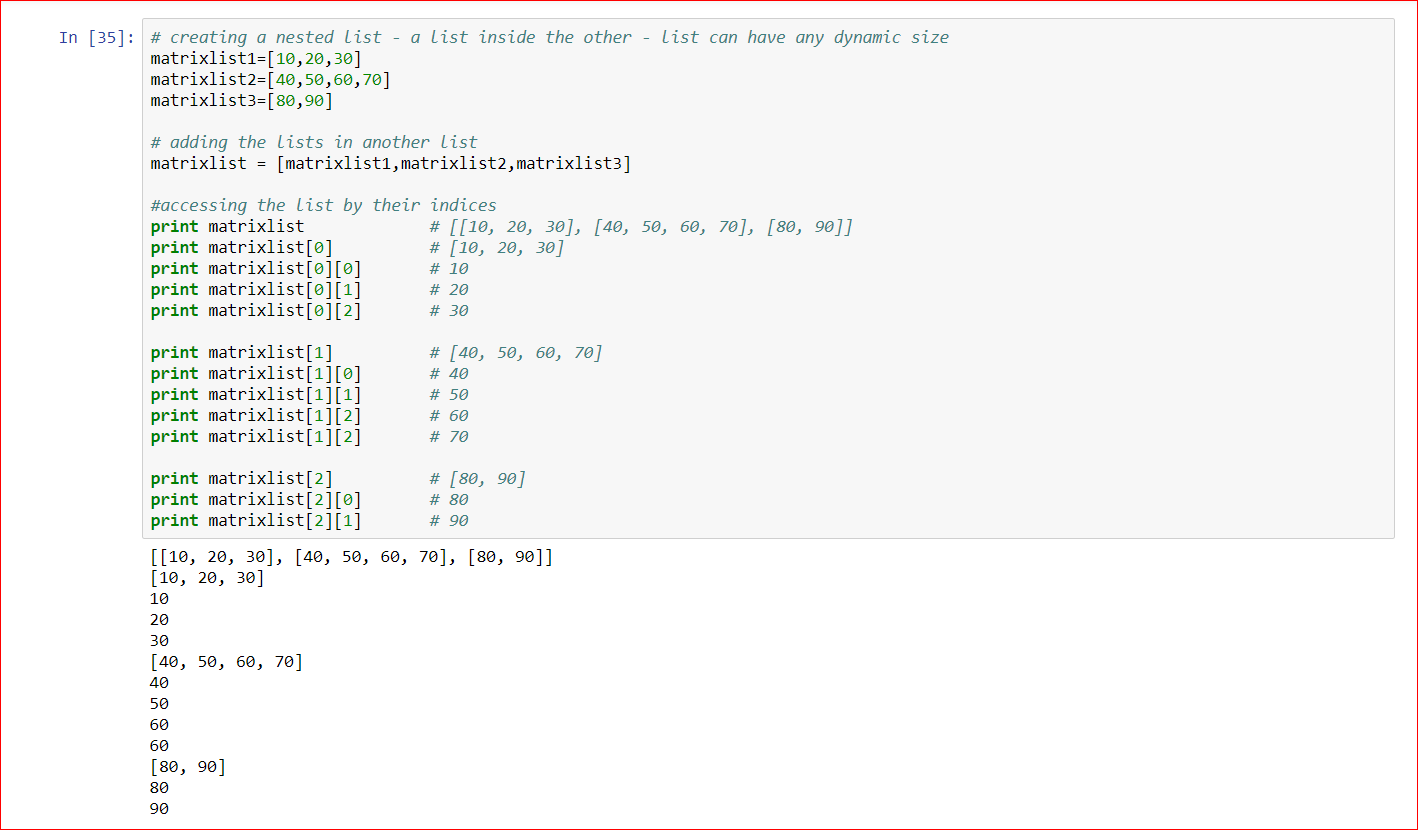Click the matrixlist2=[40,50,60,70] assignment line
Viewport: 1418px width, 830px height.
(x=270, y=80)
